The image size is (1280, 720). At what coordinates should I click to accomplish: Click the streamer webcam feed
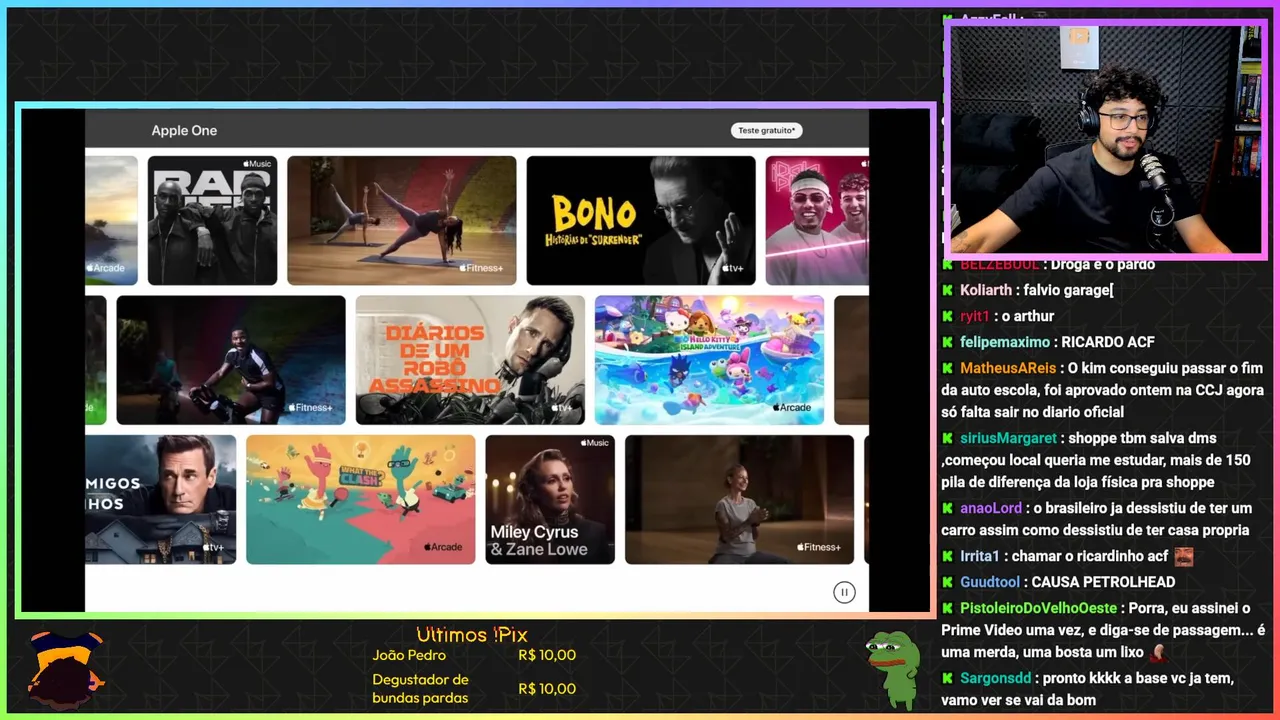1106,139
